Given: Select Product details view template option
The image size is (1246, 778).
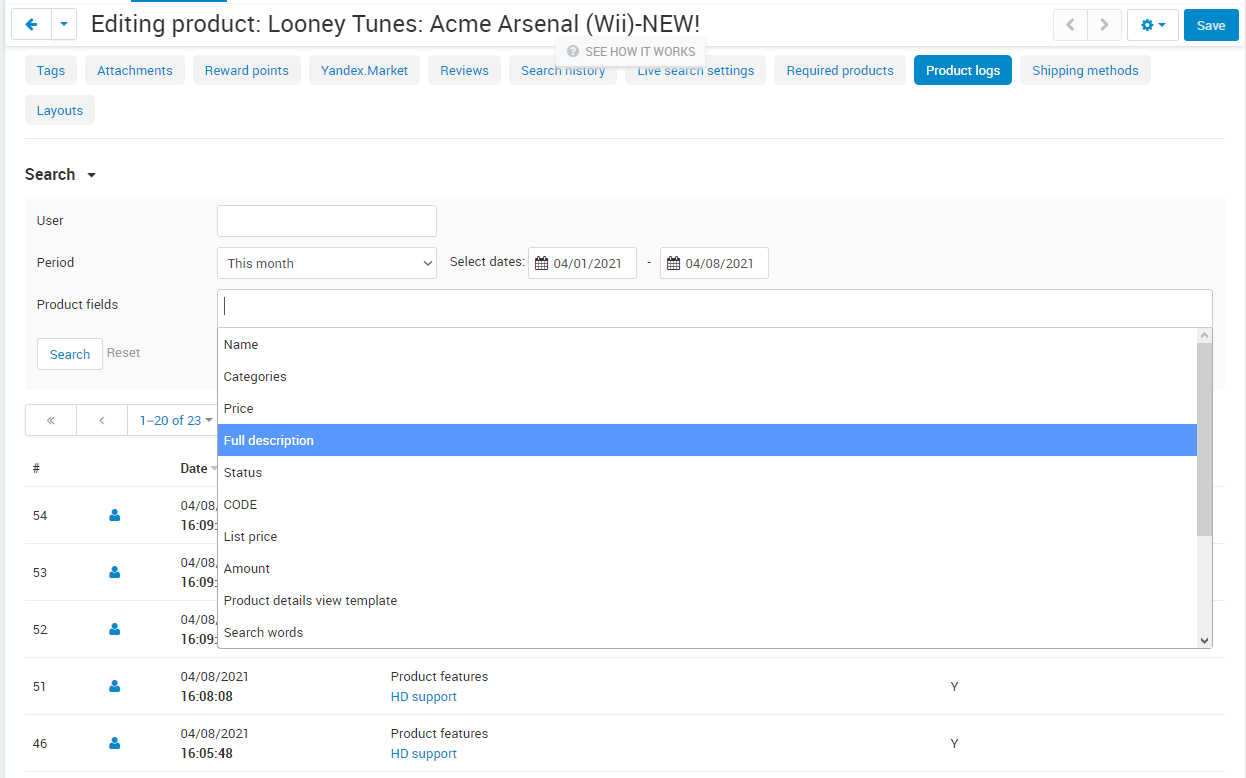Looking at the screenshot, I should click(x=707, y=601).
